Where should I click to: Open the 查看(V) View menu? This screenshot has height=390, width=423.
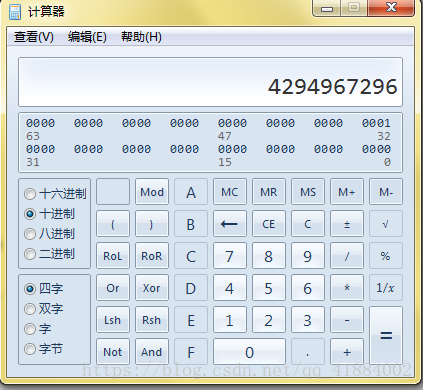pyautogui.click(x=34, y=37)
